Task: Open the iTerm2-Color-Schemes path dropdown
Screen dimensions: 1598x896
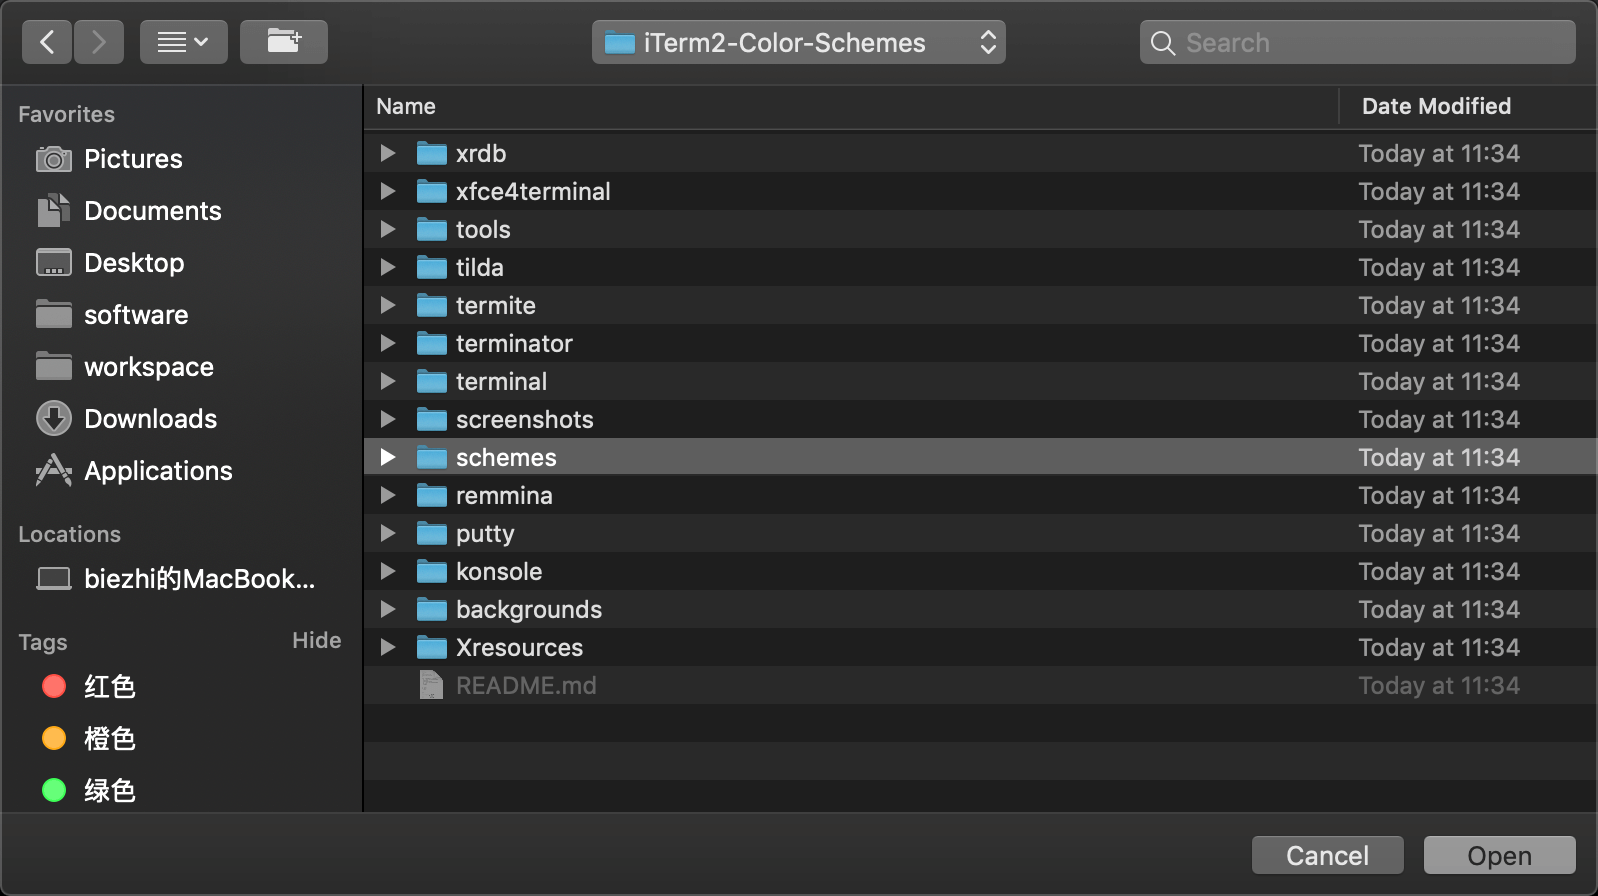Action: pyautogui.click(x=799, y=42)
